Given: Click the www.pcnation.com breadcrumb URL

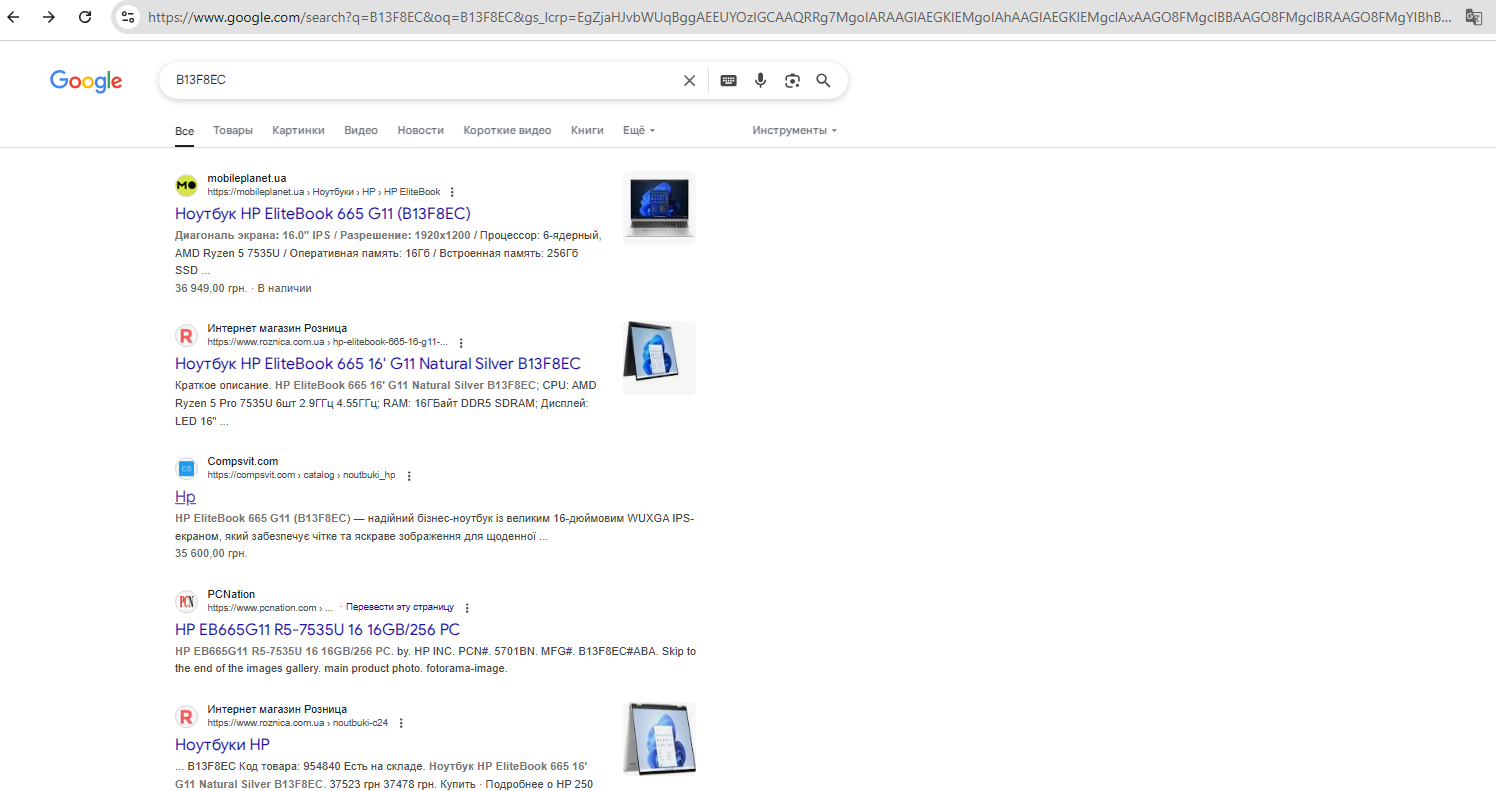Looking at the screenshot, I should (270, 608).
